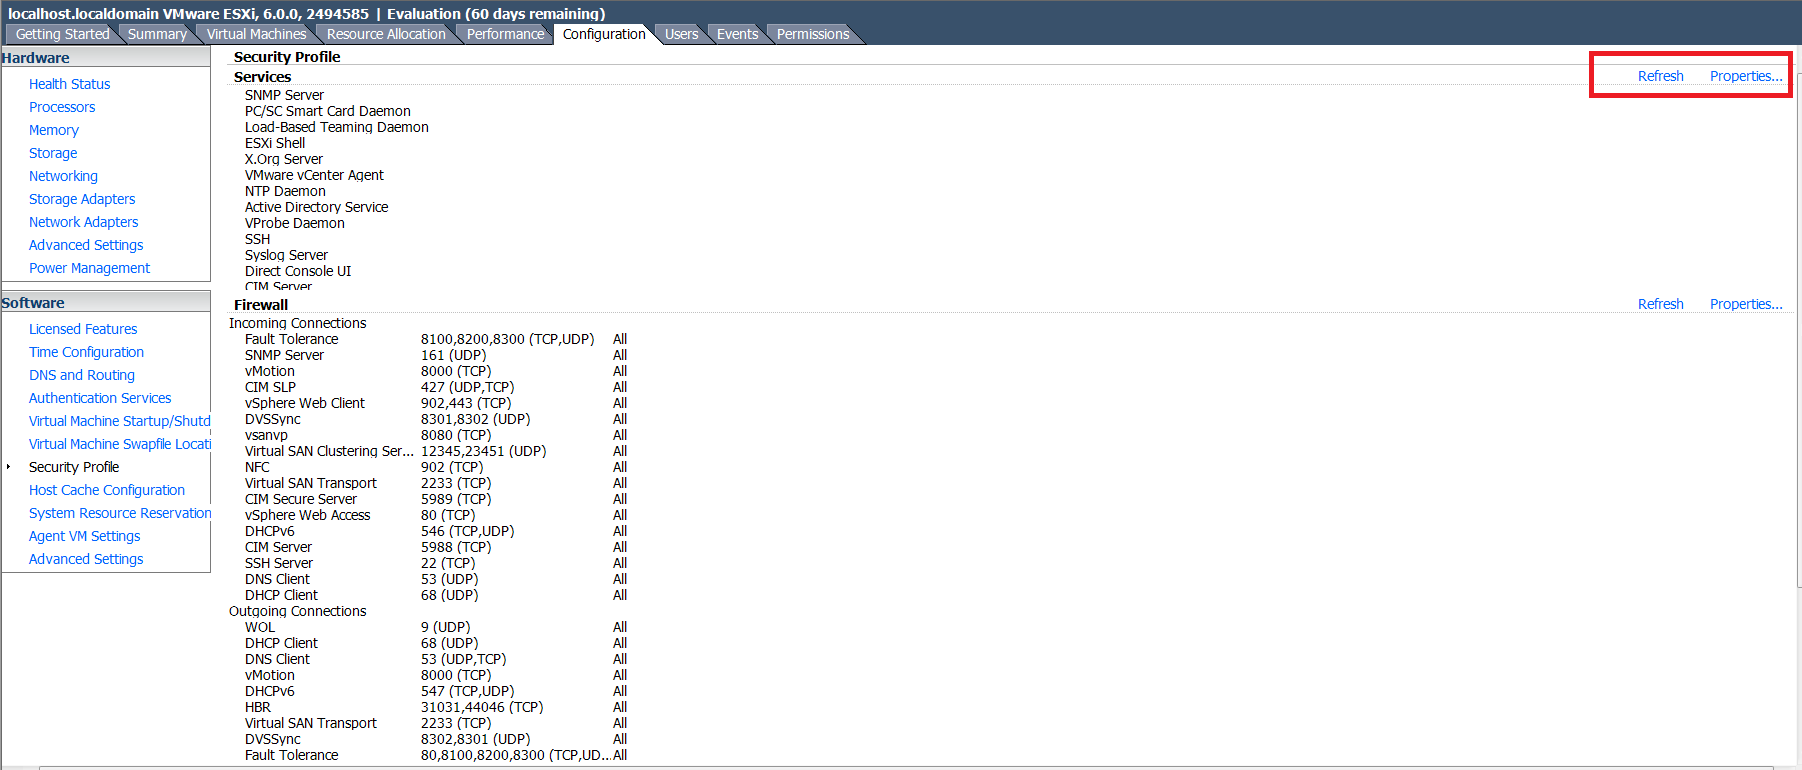Open the Events tab
Screen dimensions: 1802x770
[737, 34]
